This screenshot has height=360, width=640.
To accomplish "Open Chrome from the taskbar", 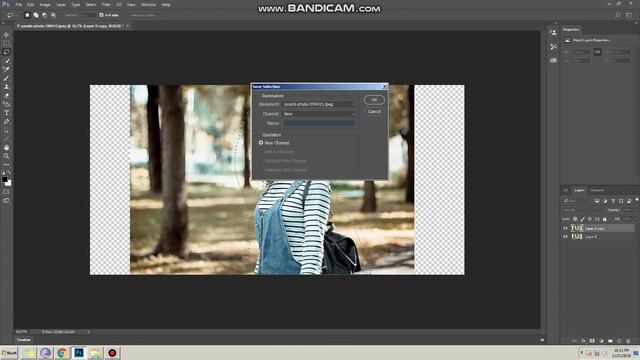I will click(62, 353).
